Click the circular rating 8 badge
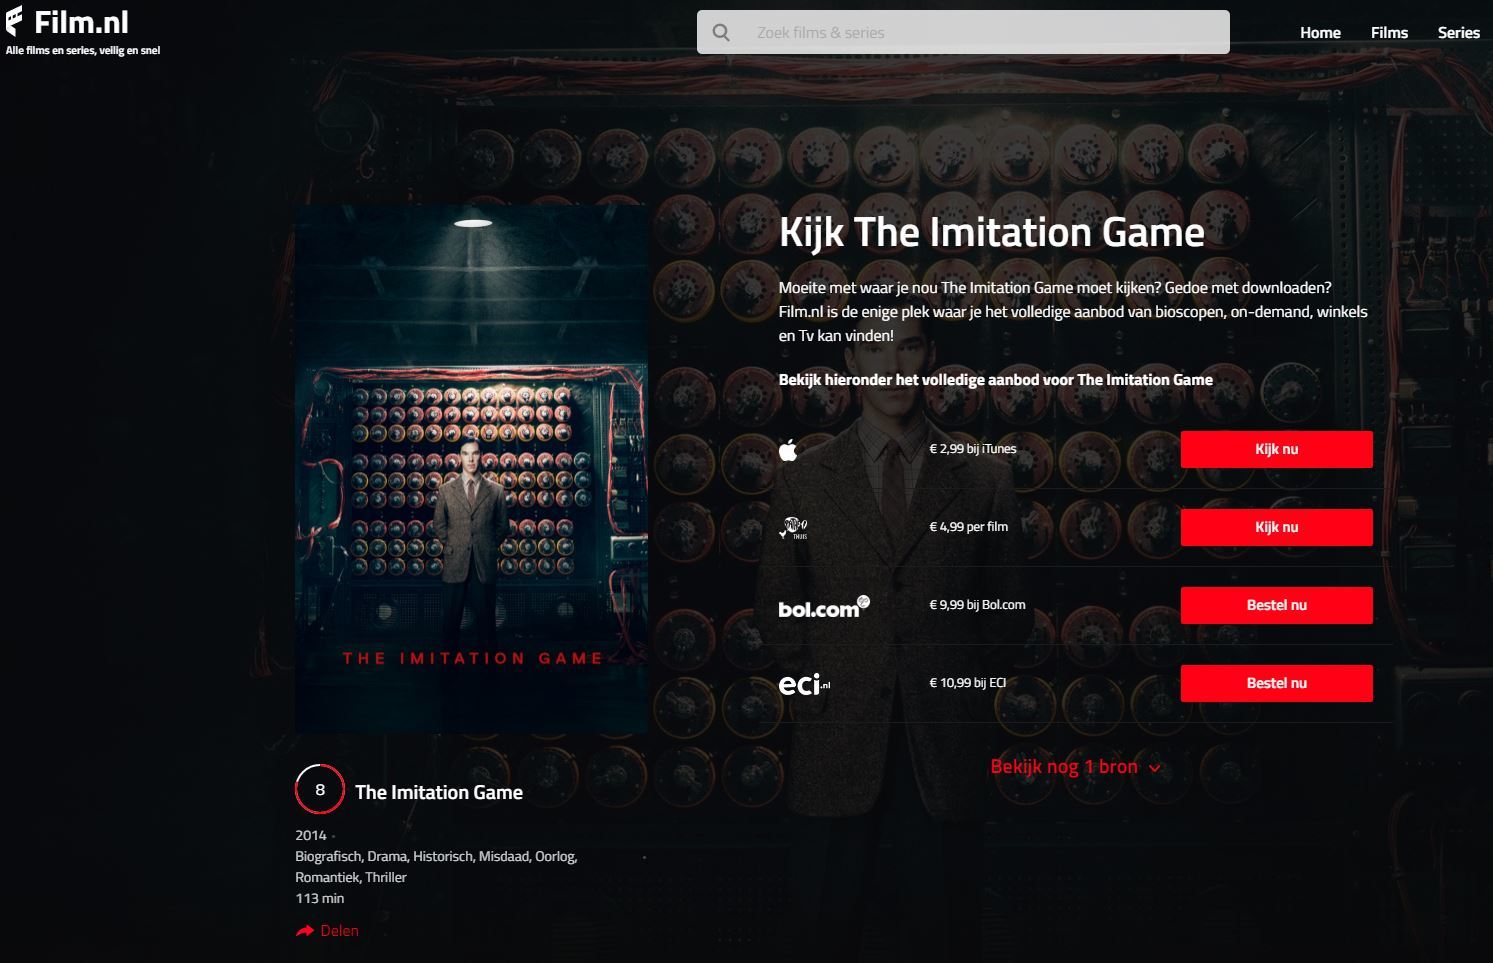 pos(320,789)
